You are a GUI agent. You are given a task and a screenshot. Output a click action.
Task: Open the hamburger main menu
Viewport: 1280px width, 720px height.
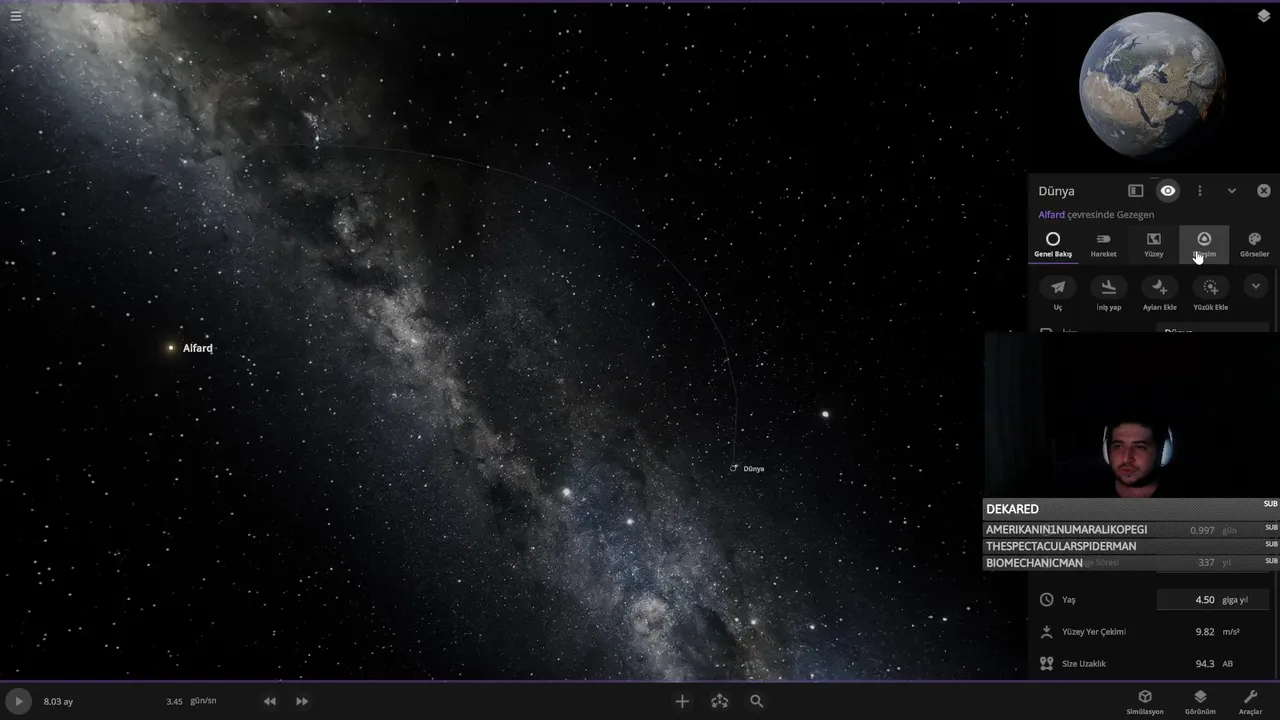click(16, 16)
